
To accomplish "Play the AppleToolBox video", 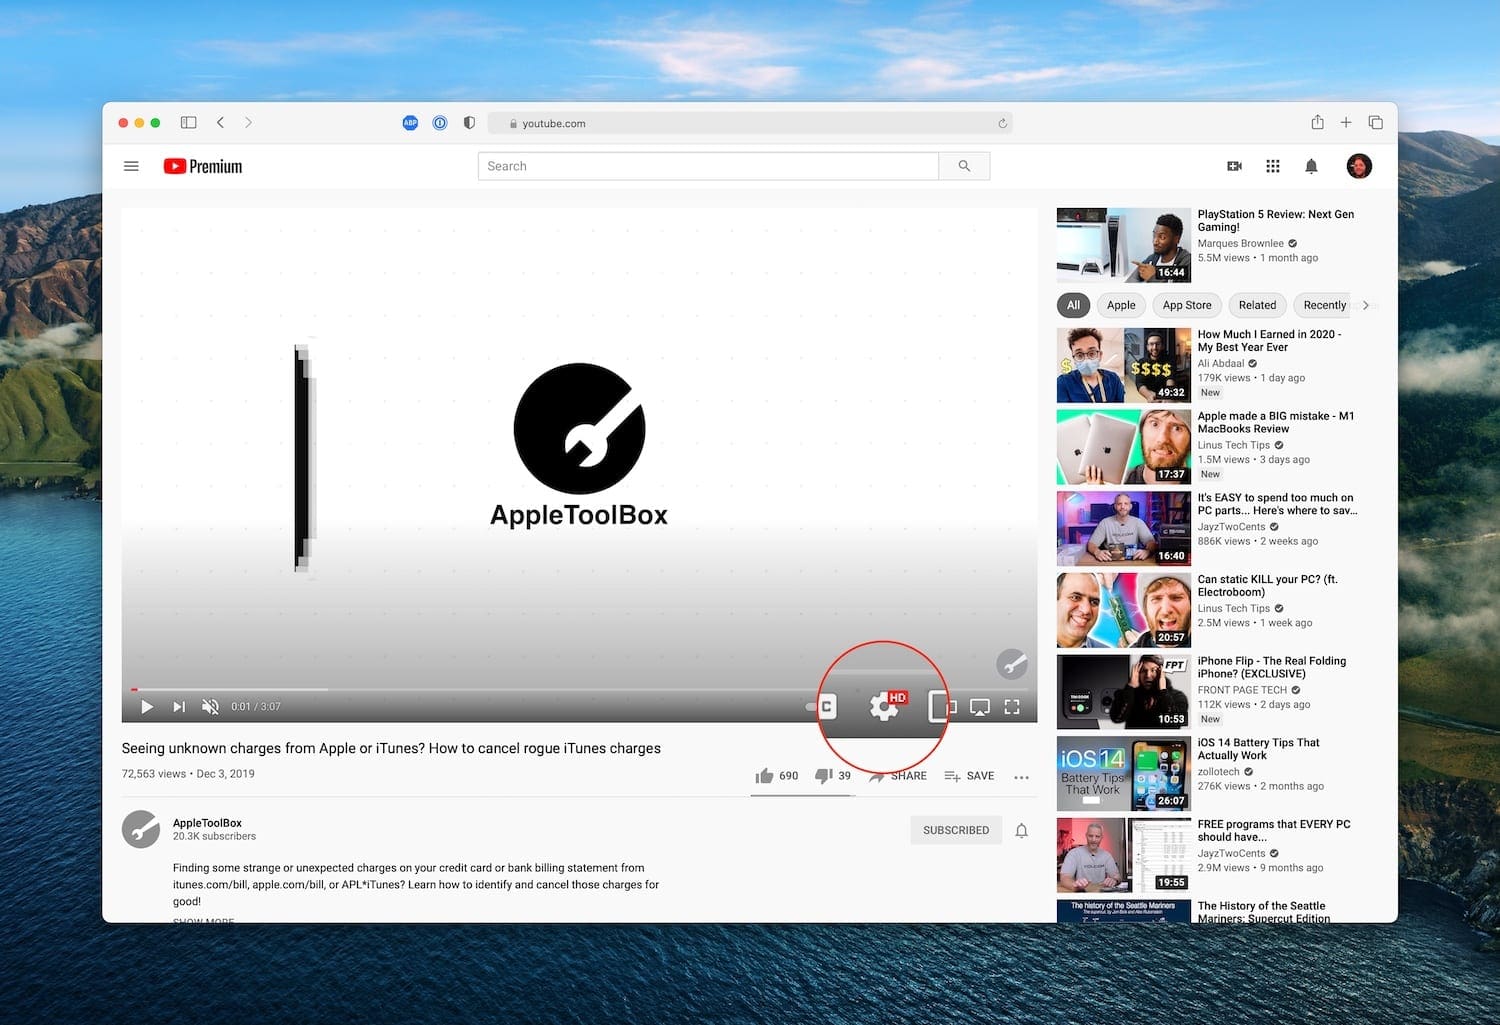I will coord(147,707).
